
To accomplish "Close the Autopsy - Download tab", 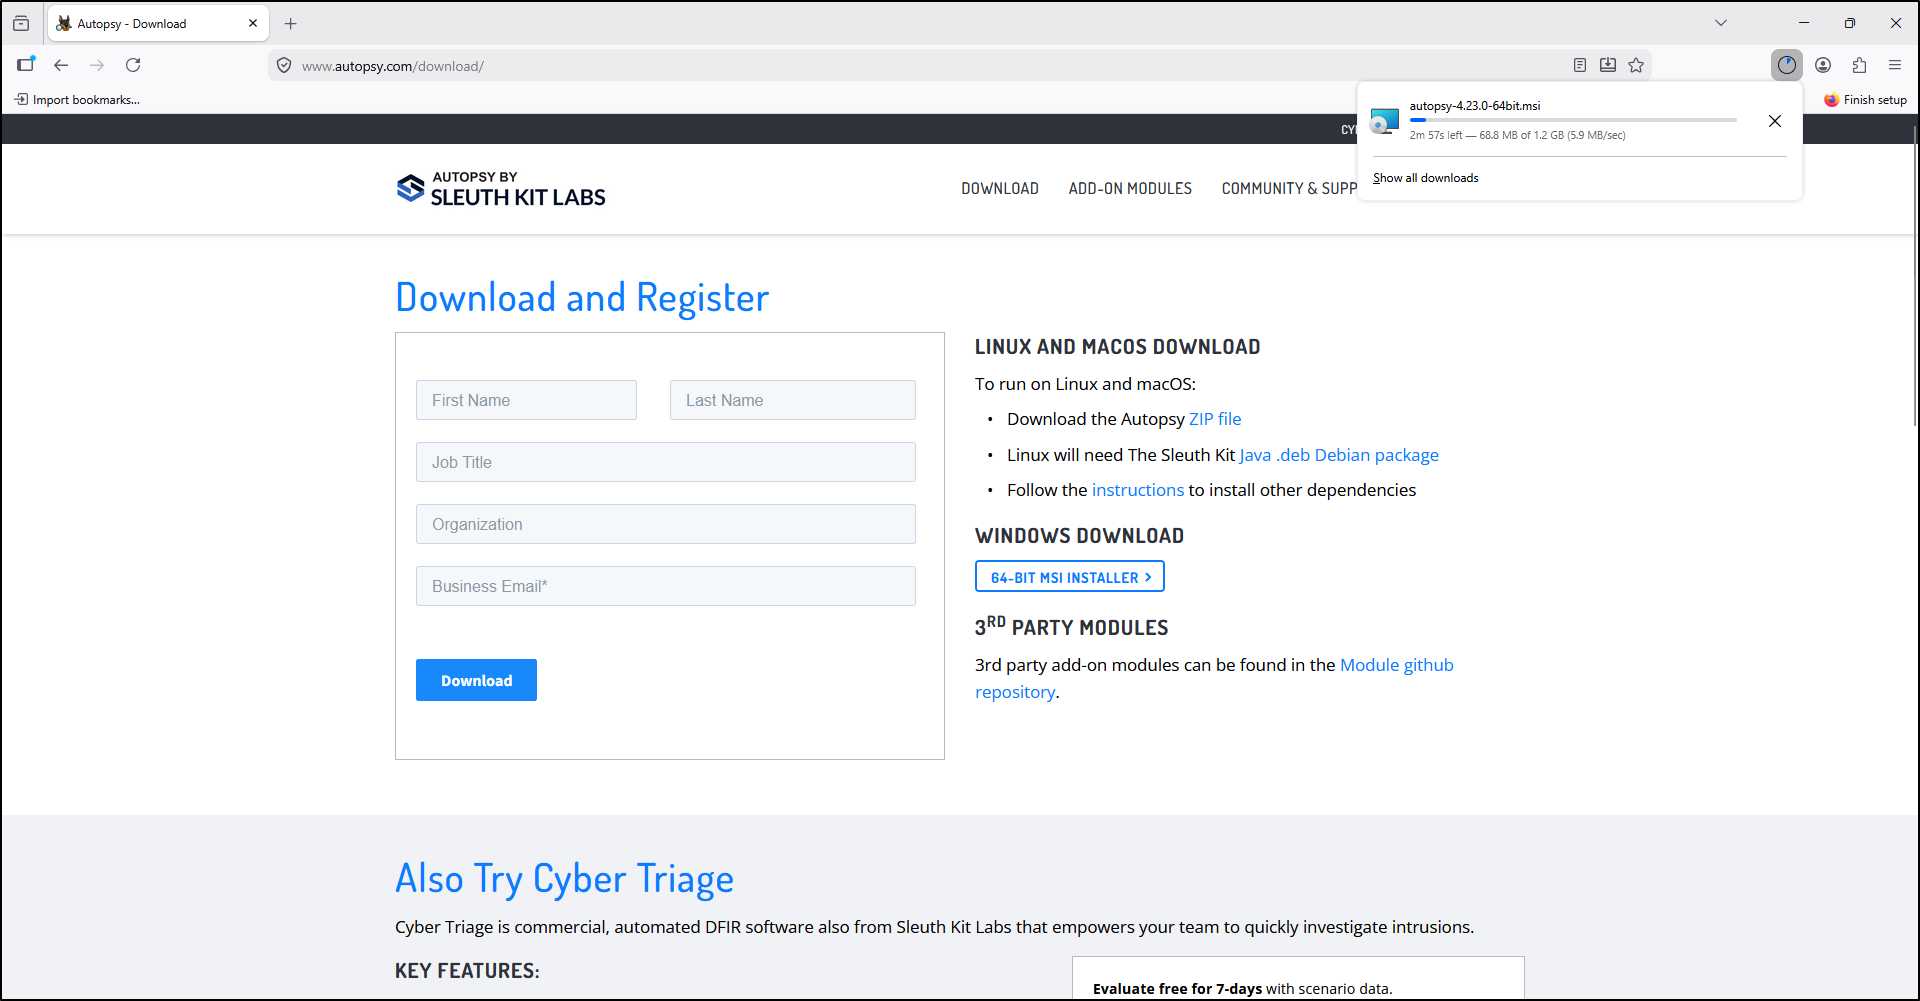I will tap(253, 23).
